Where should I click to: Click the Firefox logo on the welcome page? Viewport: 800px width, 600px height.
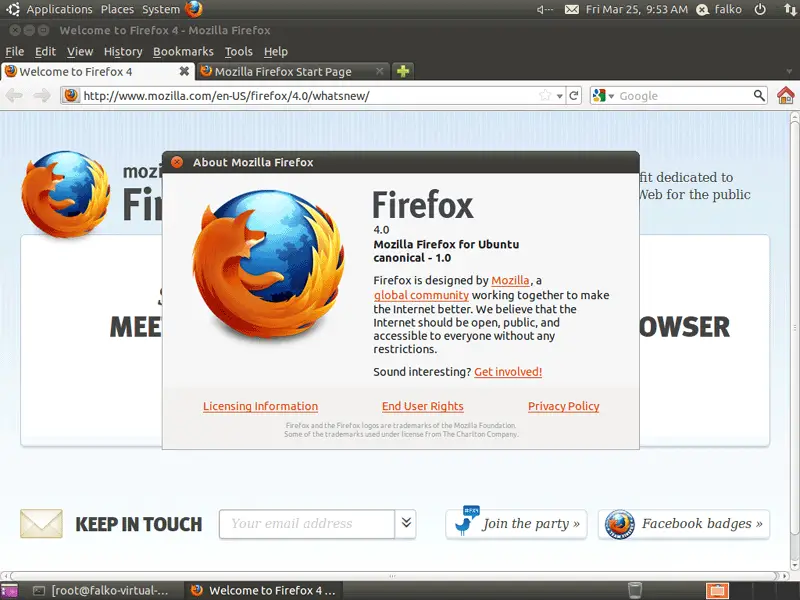coord(65,194)
